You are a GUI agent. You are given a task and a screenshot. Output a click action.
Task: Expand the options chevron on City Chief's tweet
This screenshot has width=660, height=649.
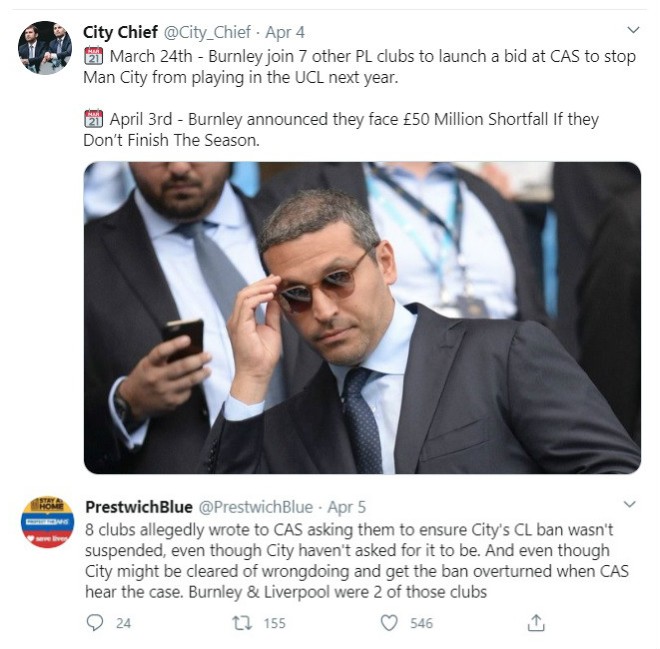631,31
